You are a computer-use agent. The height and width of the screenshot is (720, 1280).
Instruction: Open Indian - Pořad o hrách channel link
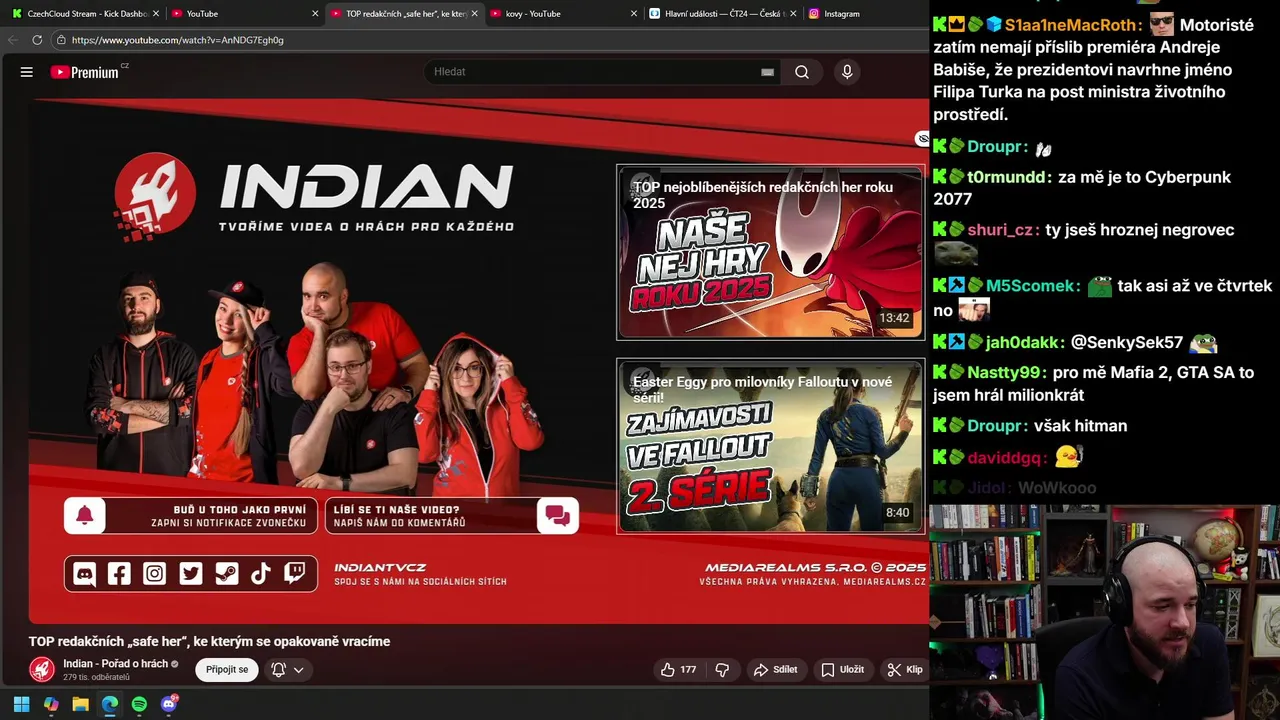click(115, 663)
